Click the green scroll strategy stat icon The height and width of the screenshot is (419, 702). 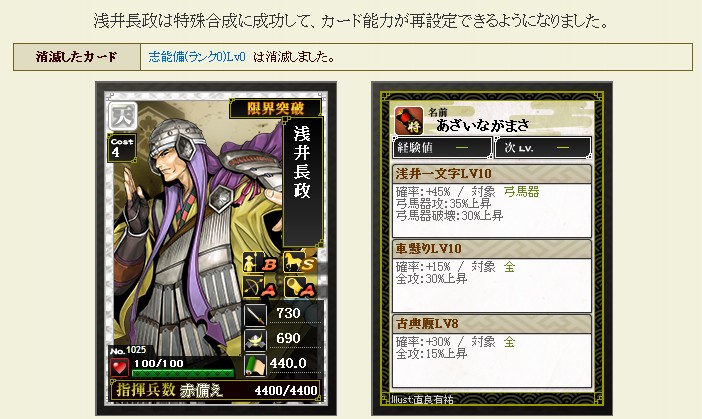pyautogui.click(x=255, y=365)
